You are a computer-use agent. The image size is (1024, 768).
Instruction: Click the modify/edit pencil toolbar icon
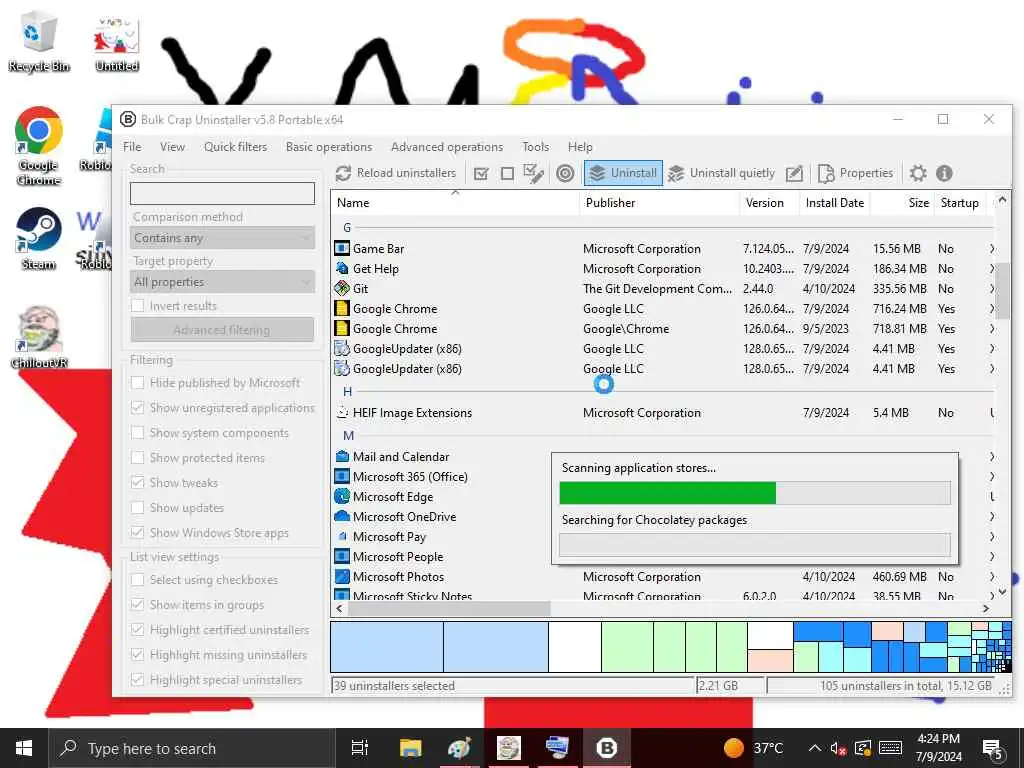tap(794, 173)
